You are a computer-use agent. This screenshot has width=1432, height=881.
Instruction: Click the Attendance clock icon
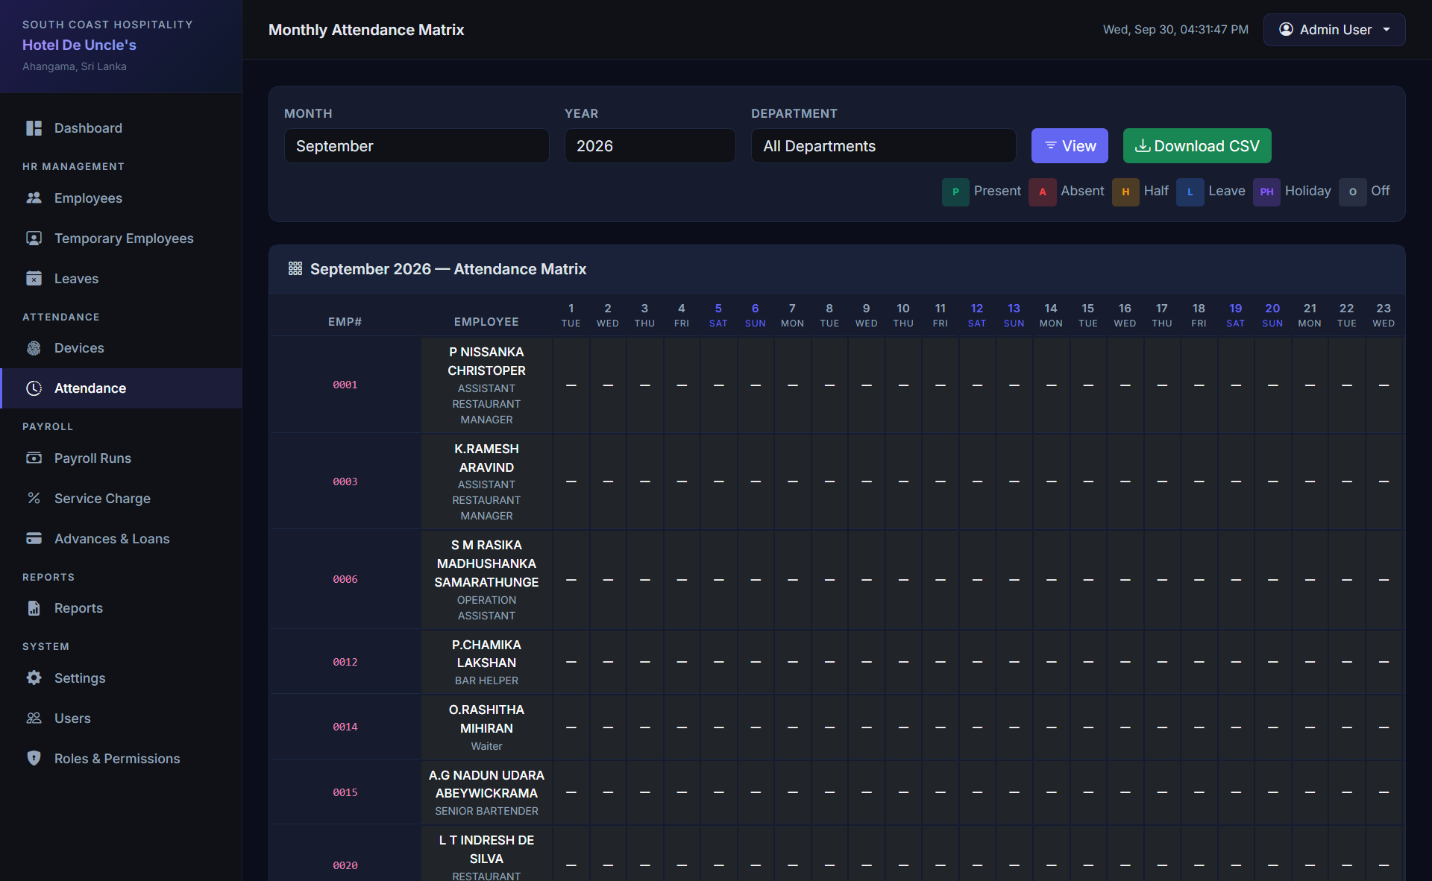click(34, 388)
